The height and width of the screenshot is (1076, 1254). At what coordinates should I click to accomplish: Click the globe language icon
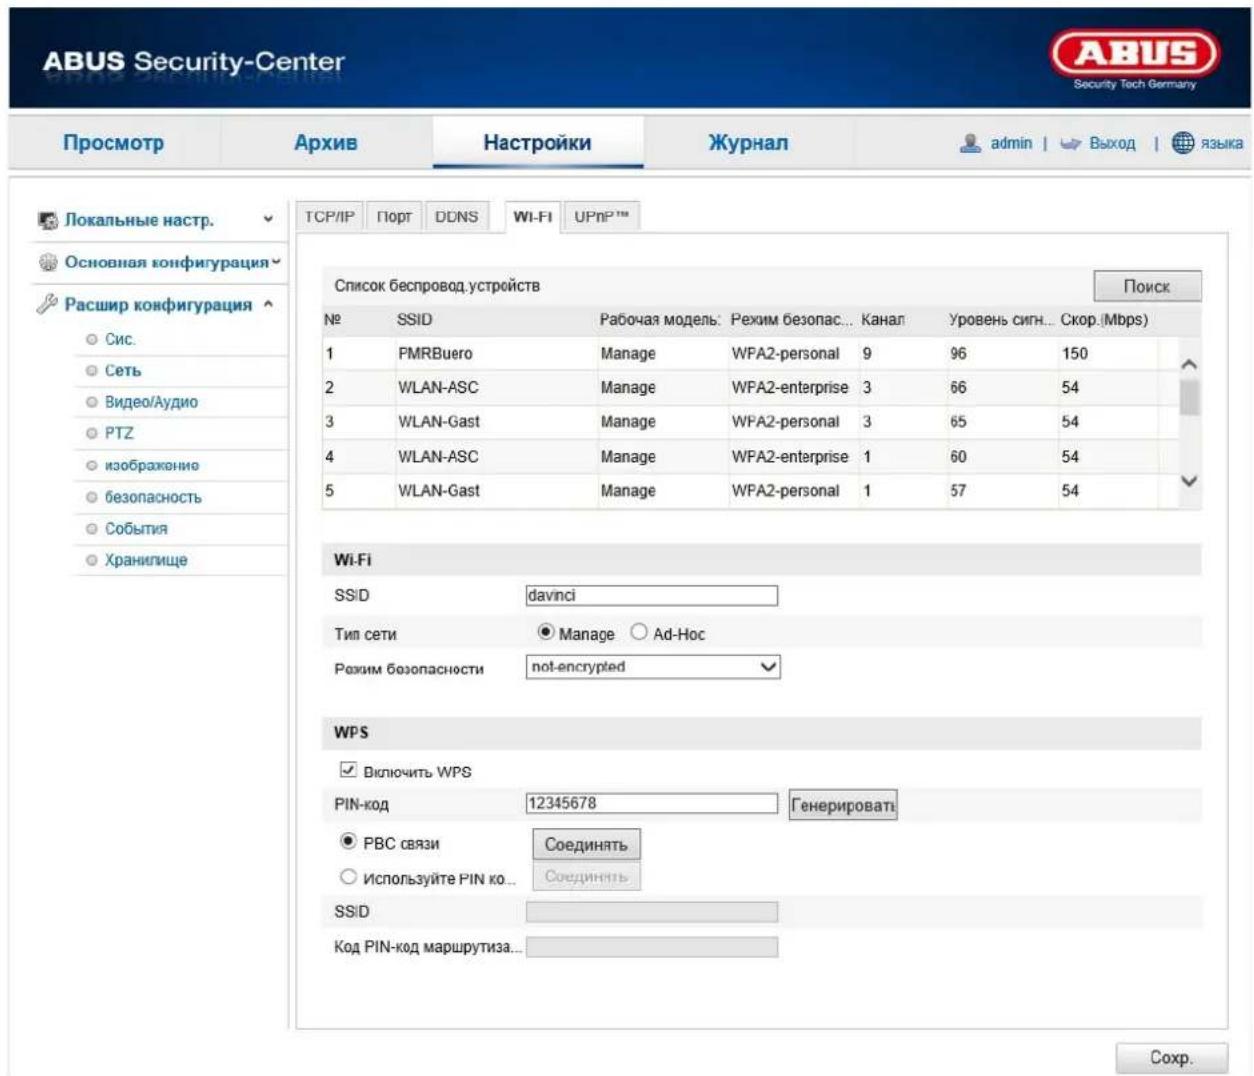[1182, 143]
